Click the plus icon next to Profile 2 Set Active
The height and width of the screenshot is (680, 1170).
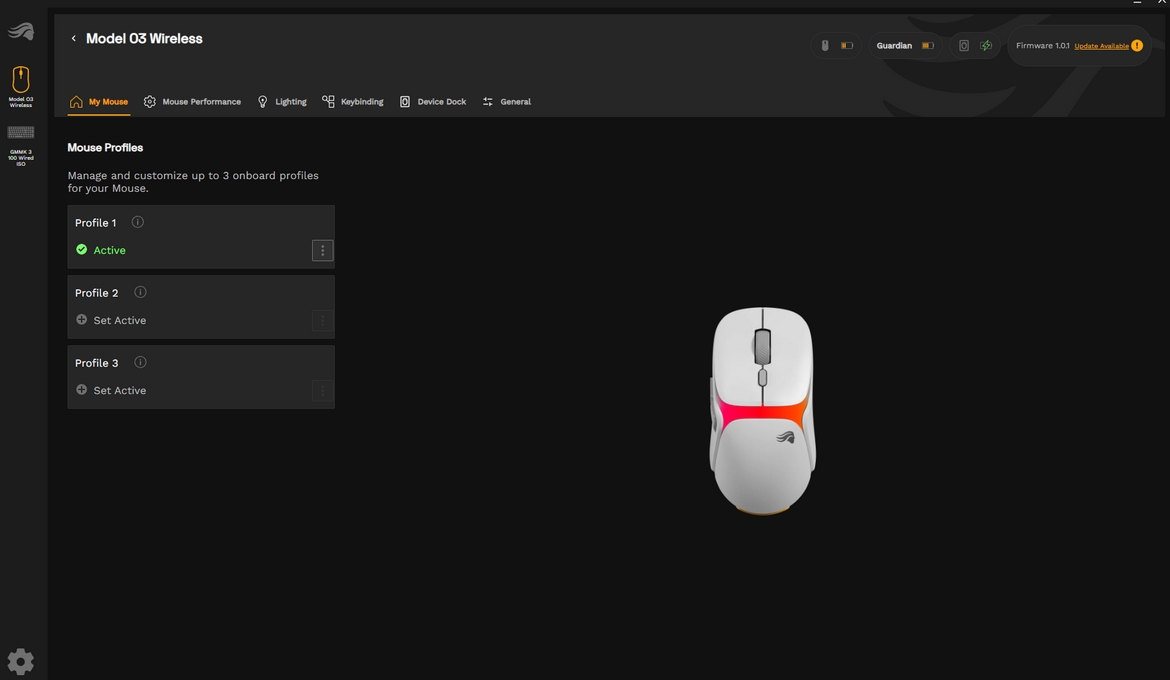(81, 319)
